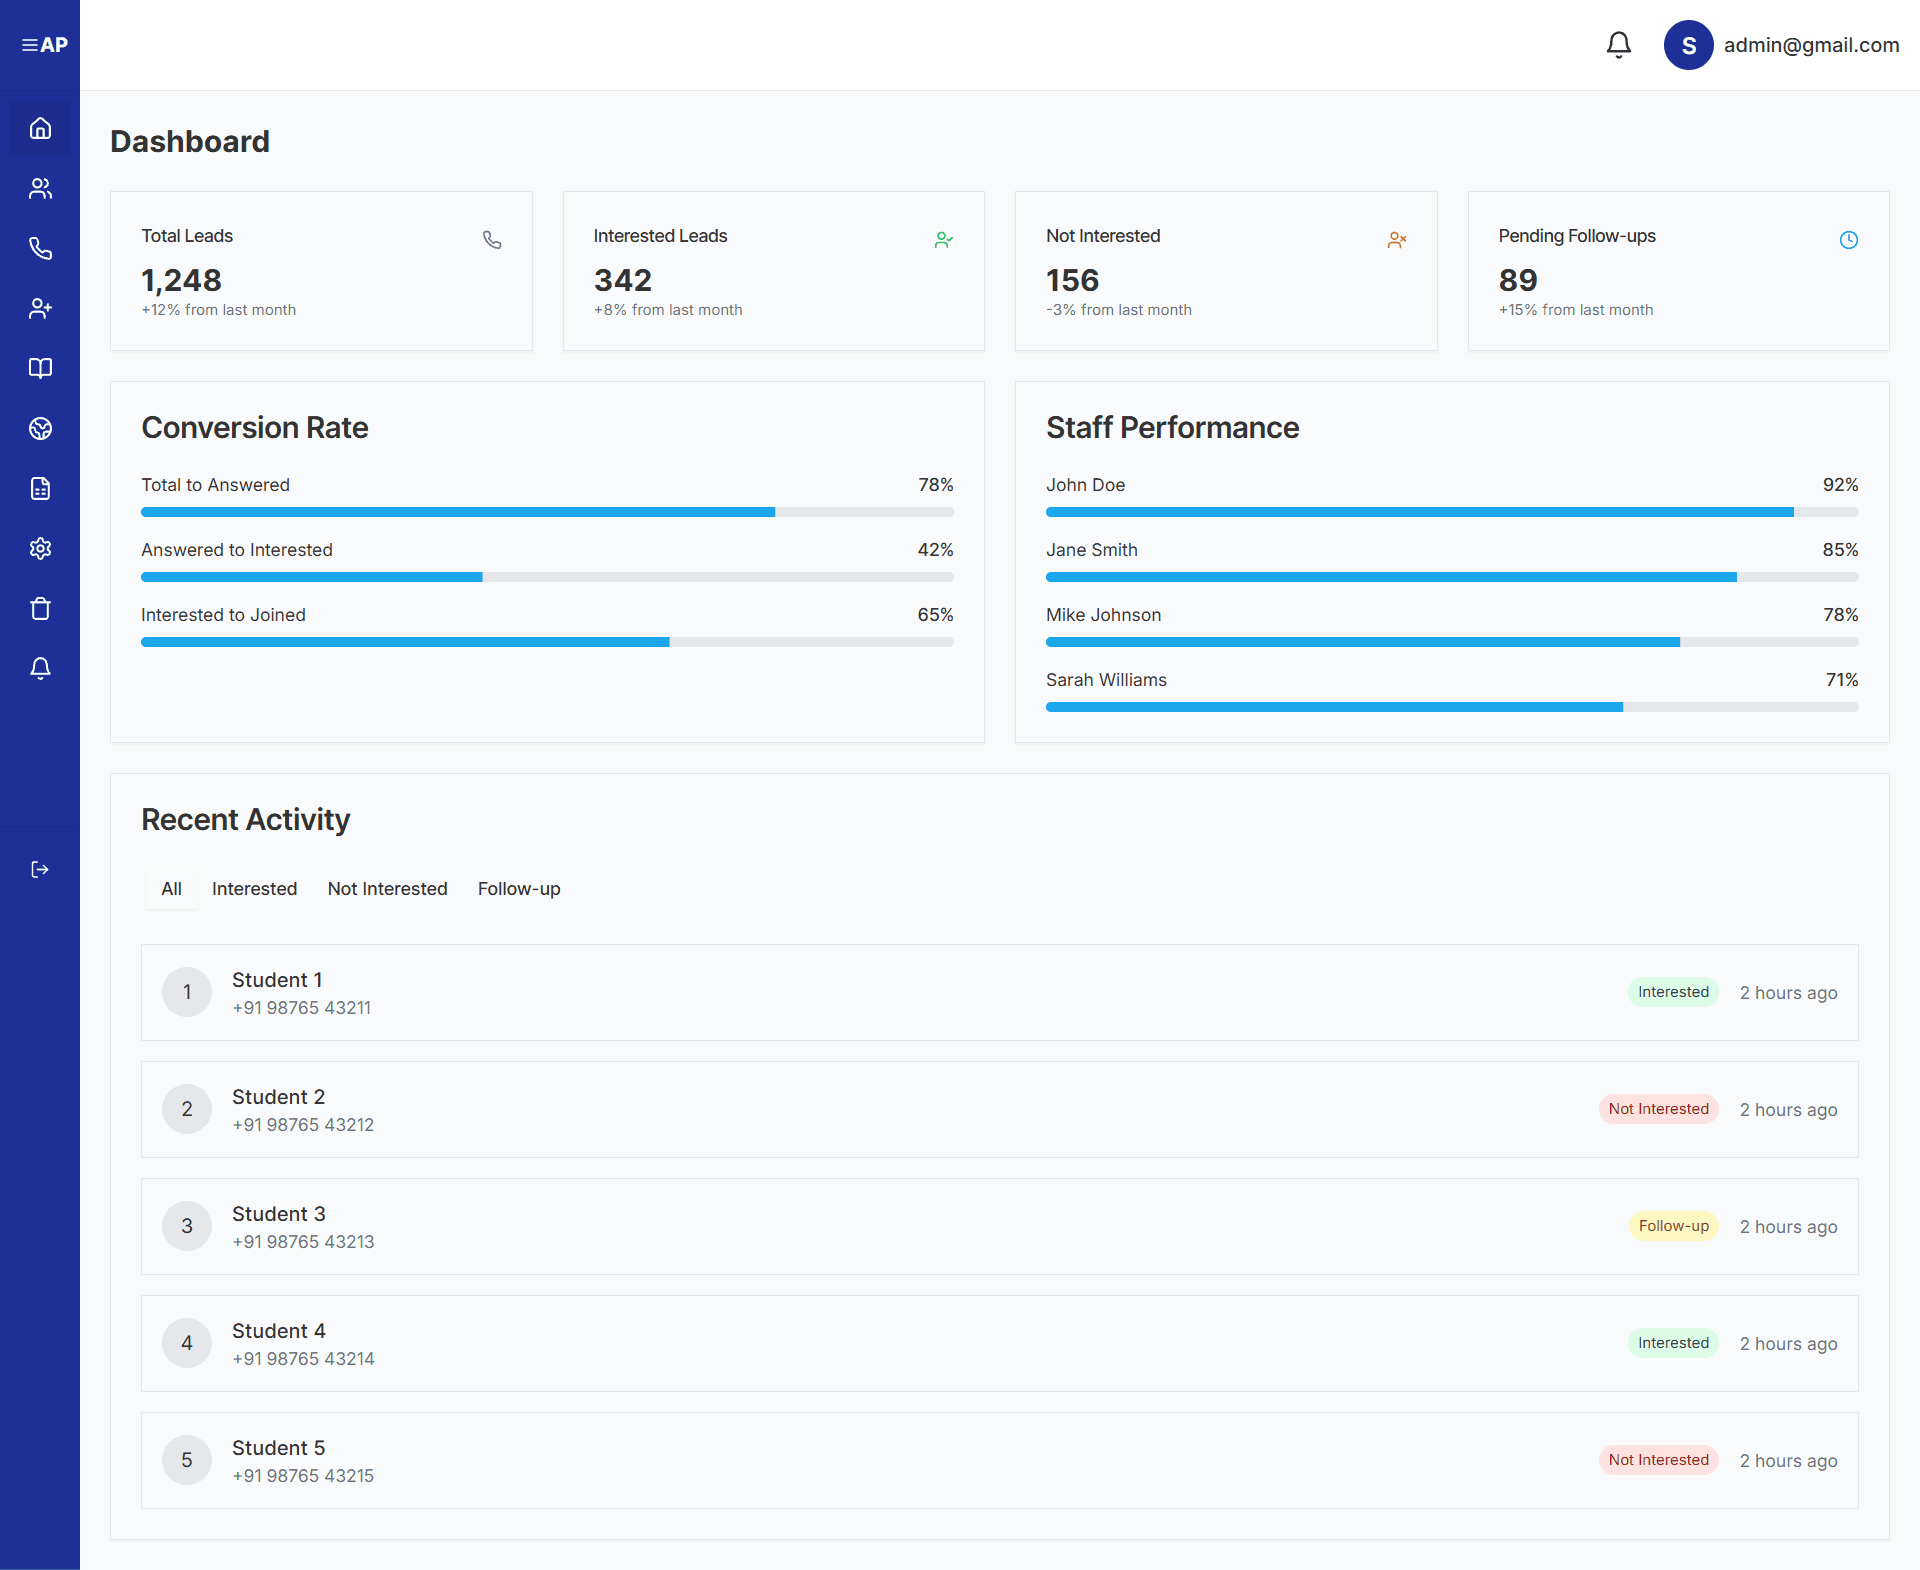
Task: Switch to the Follow-up tab
Action: click(518, 889)
